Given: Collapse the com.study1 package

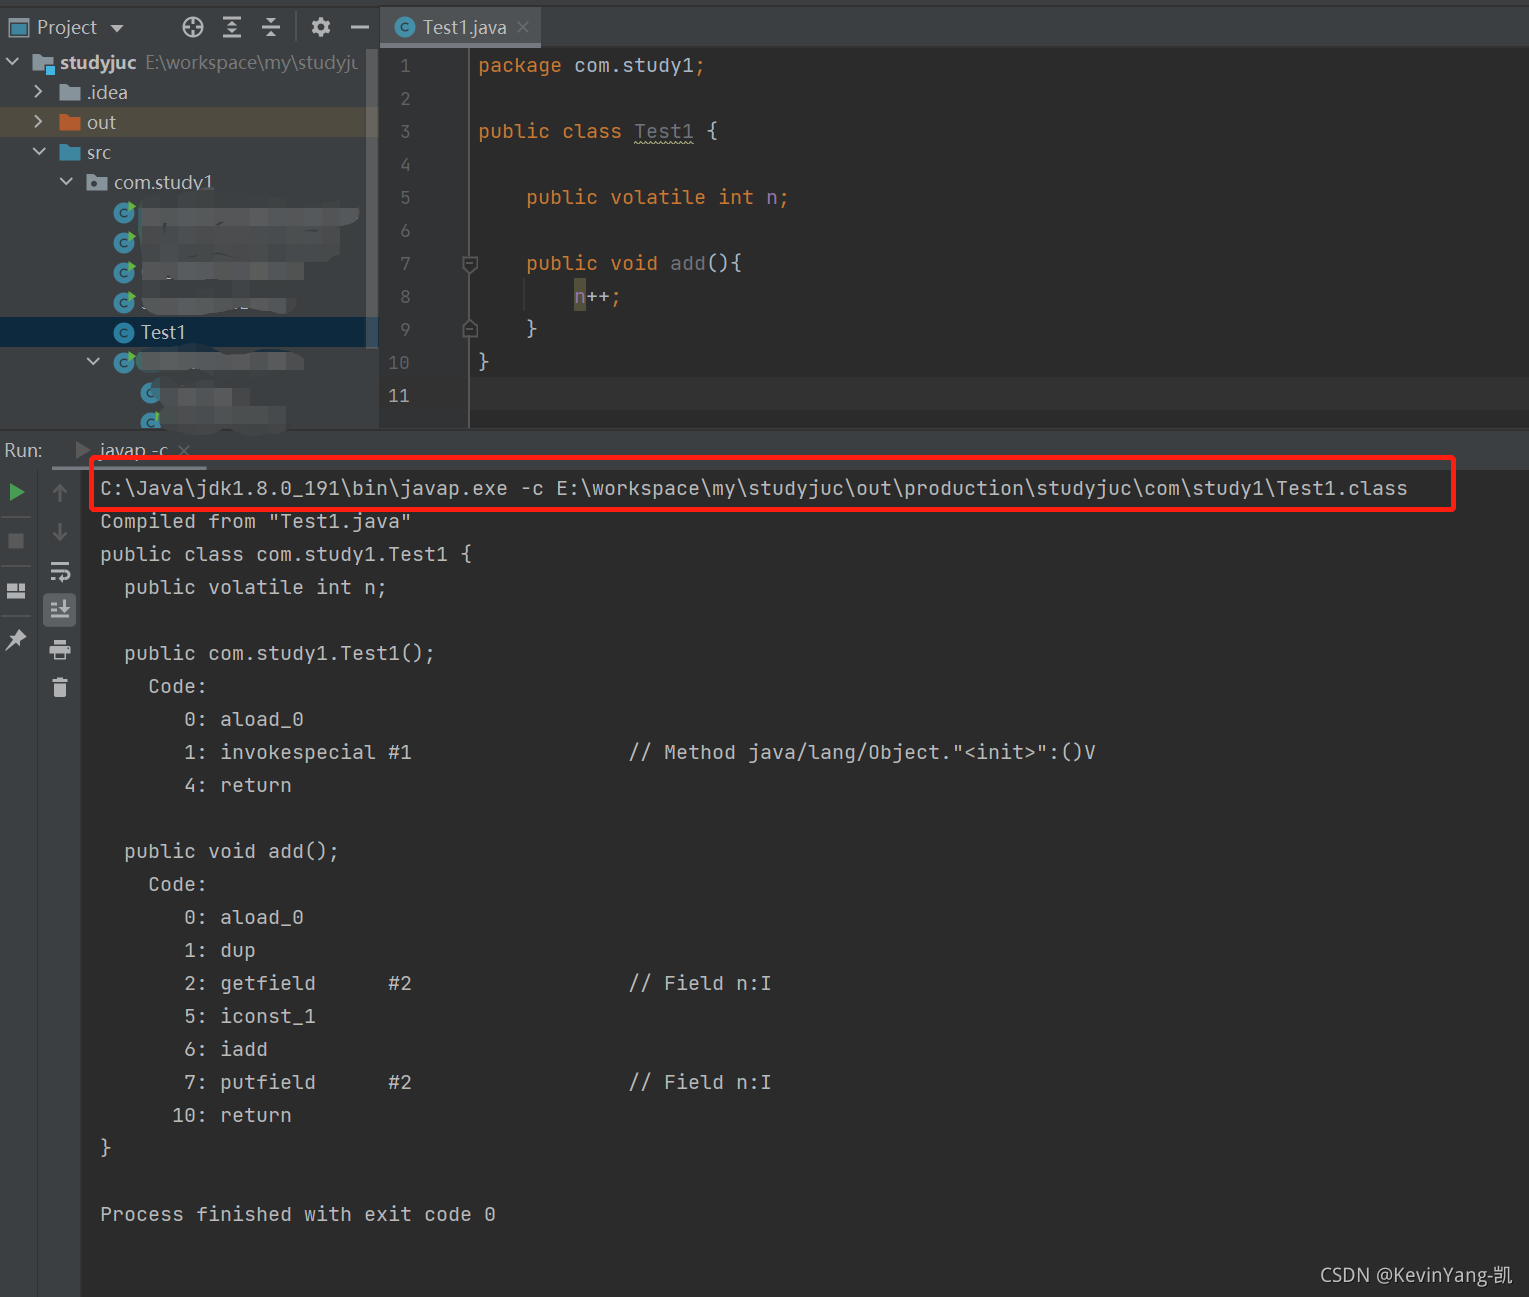Looking at the screenshot, I should [x=66, y=182].
